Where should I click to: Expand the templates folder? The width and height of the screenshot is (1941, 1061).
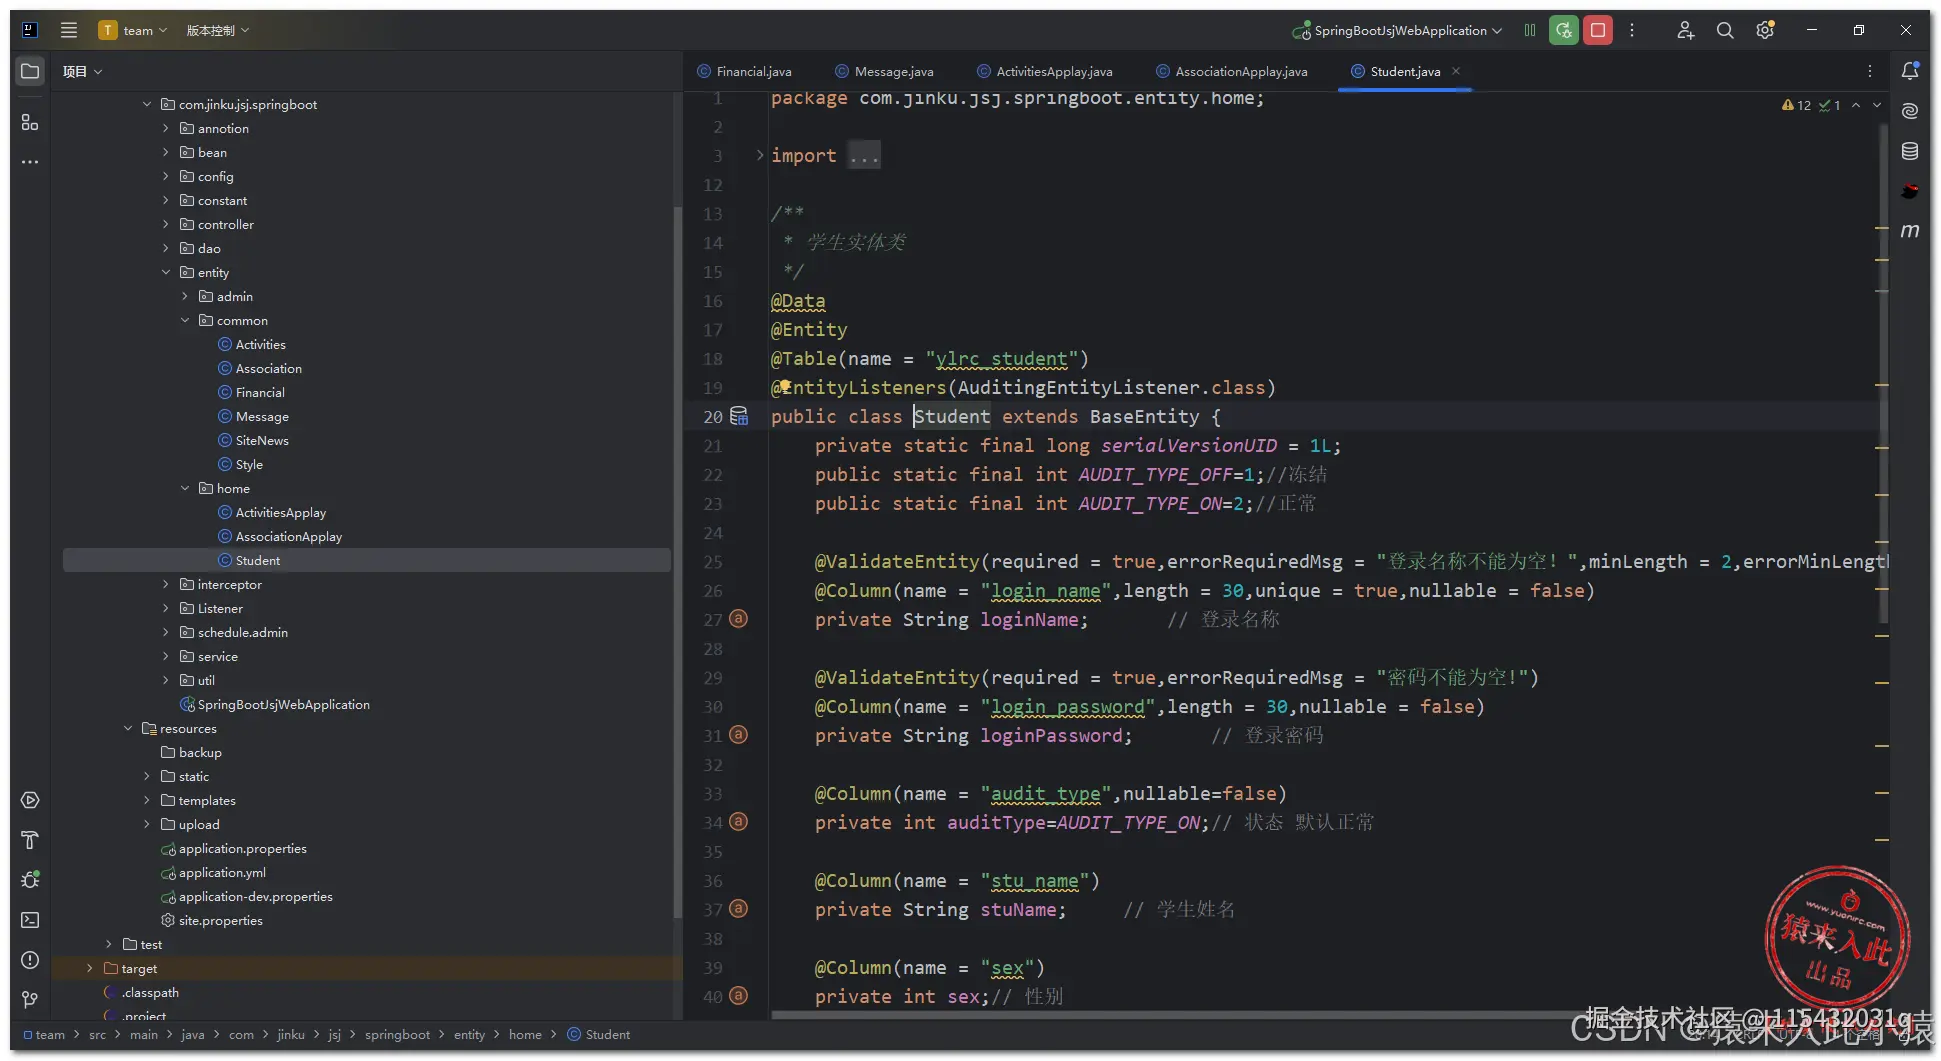(x=147, y=800)
